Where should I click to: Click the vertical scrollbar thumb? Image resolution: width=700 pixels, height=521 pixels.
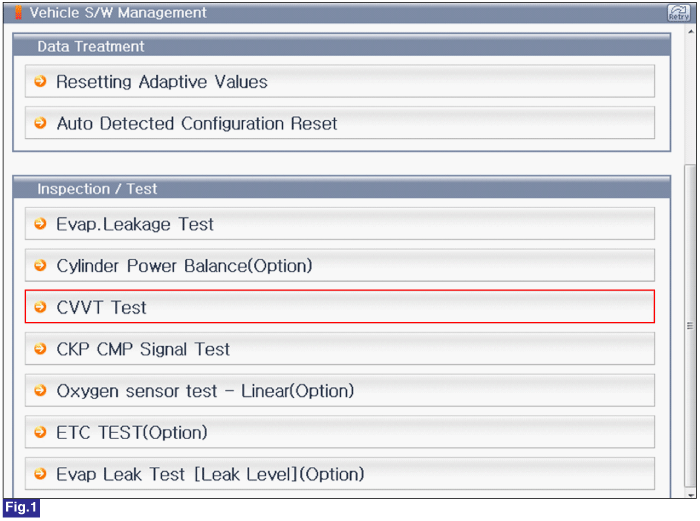(690, 326)
